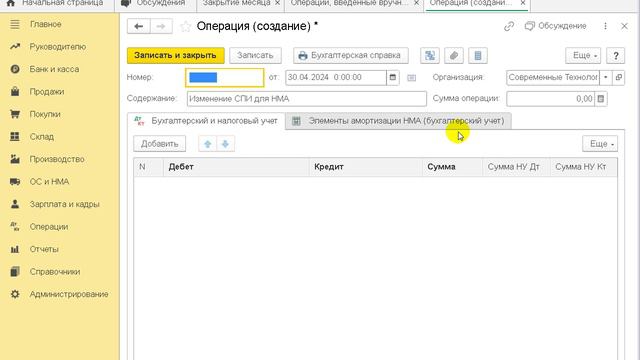Open Склад section
This screenshot has height=360, width=640.
41,137
